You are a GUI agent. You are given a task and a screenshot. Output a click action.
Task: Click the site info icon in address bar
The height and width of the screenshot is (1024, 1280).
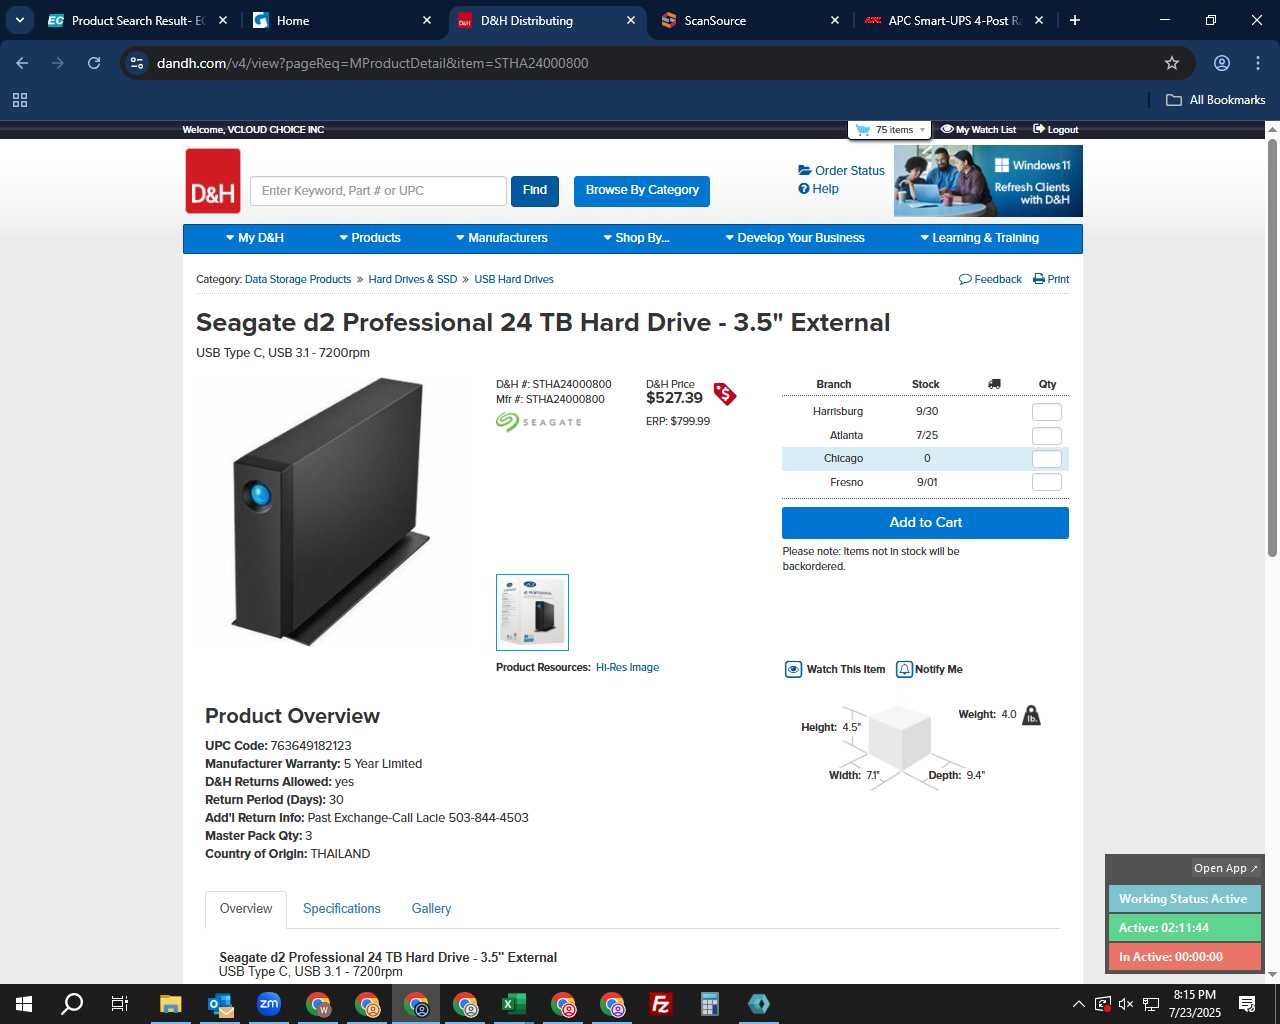click(x=138, y=63)
